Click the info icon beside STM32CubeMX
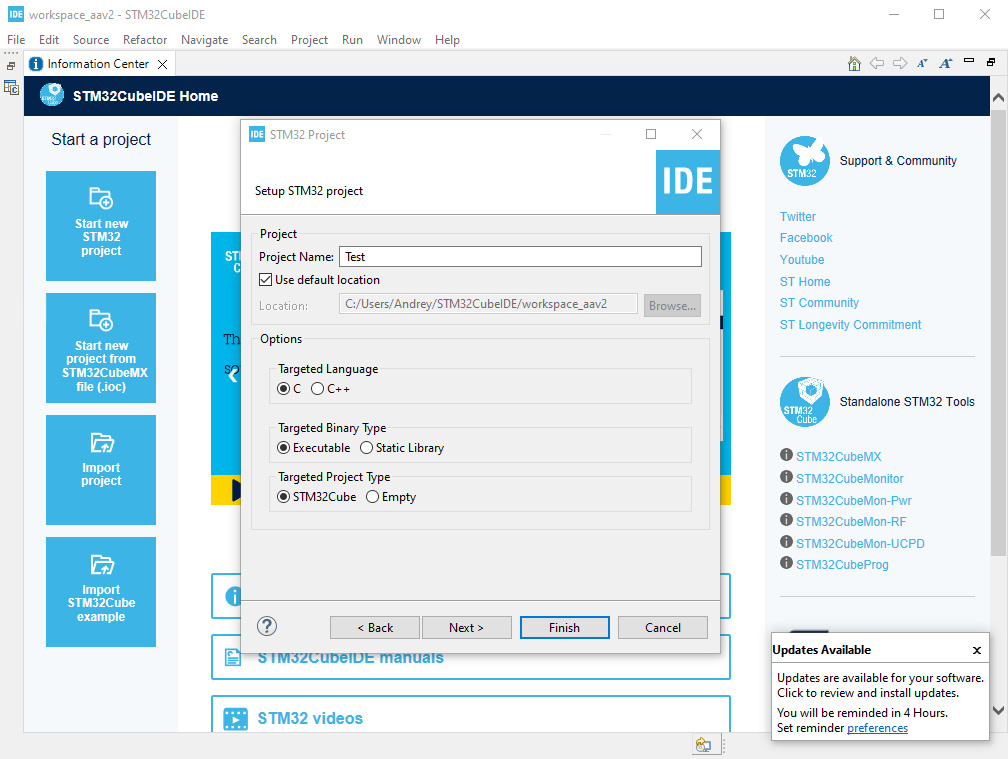Image resolution: width=1008 pixels, height=759 pixels. coord(786,455)
